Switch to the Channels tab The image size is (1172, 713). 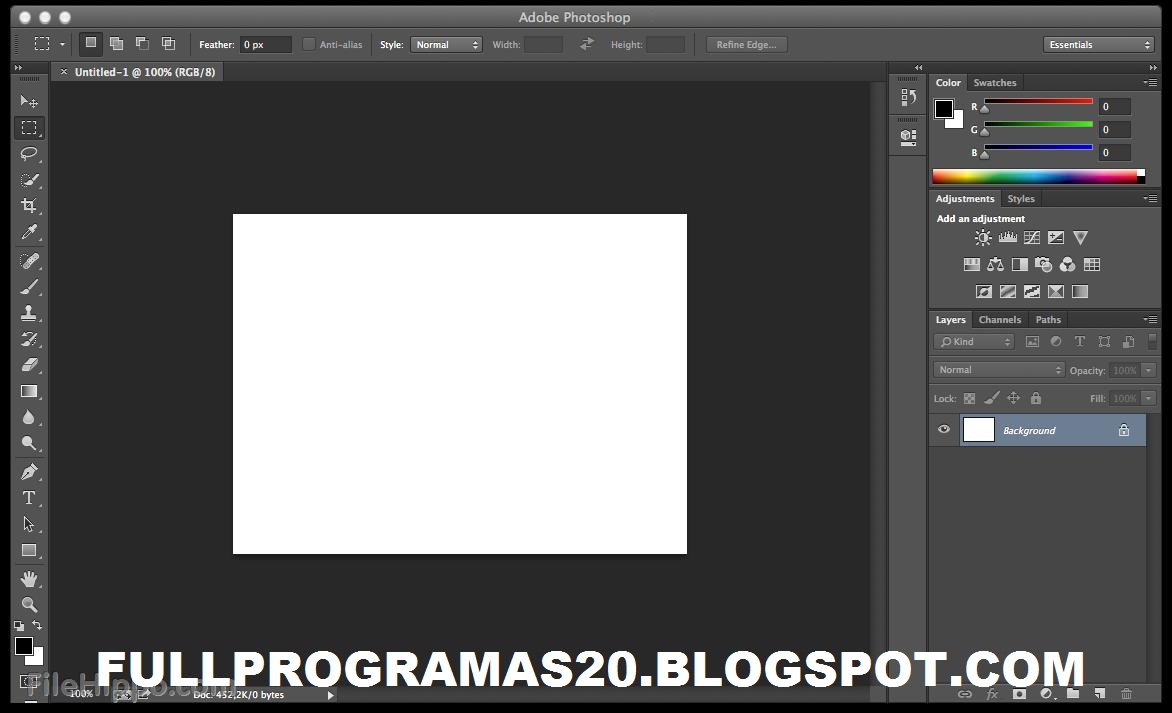(999, 320)
